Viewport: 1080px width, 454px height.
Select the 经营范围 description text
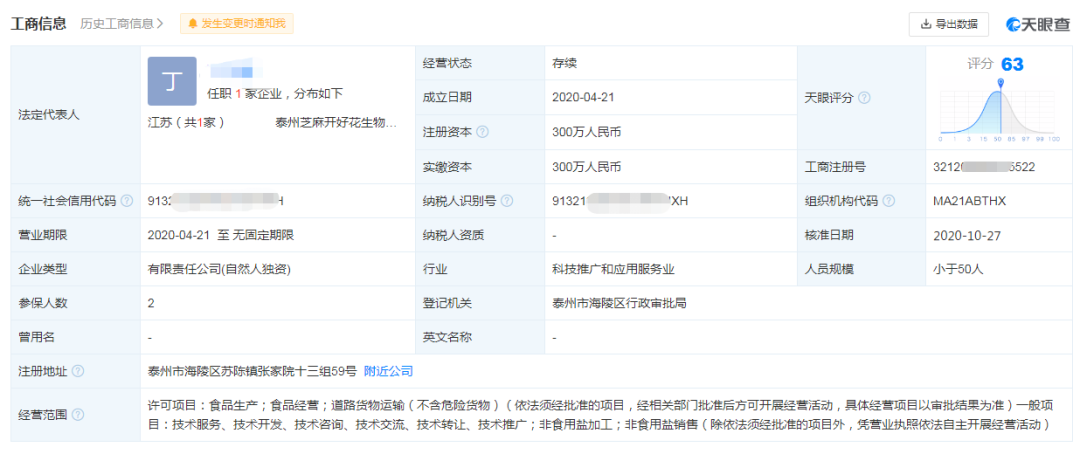tap(600, 415)
